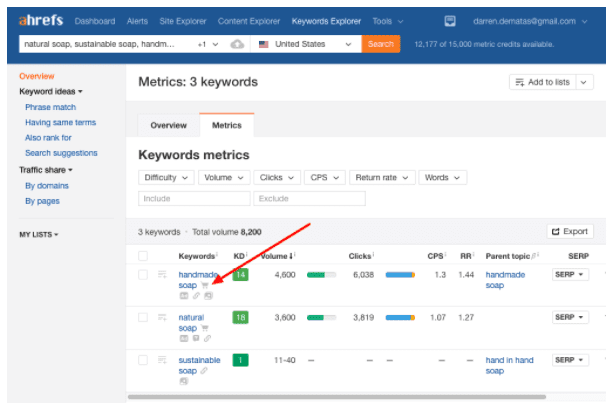Open SERP dropdown for handmade soap
Image resolution: width=616 pixels, height=403 pixels.
(x=569, y=274)
